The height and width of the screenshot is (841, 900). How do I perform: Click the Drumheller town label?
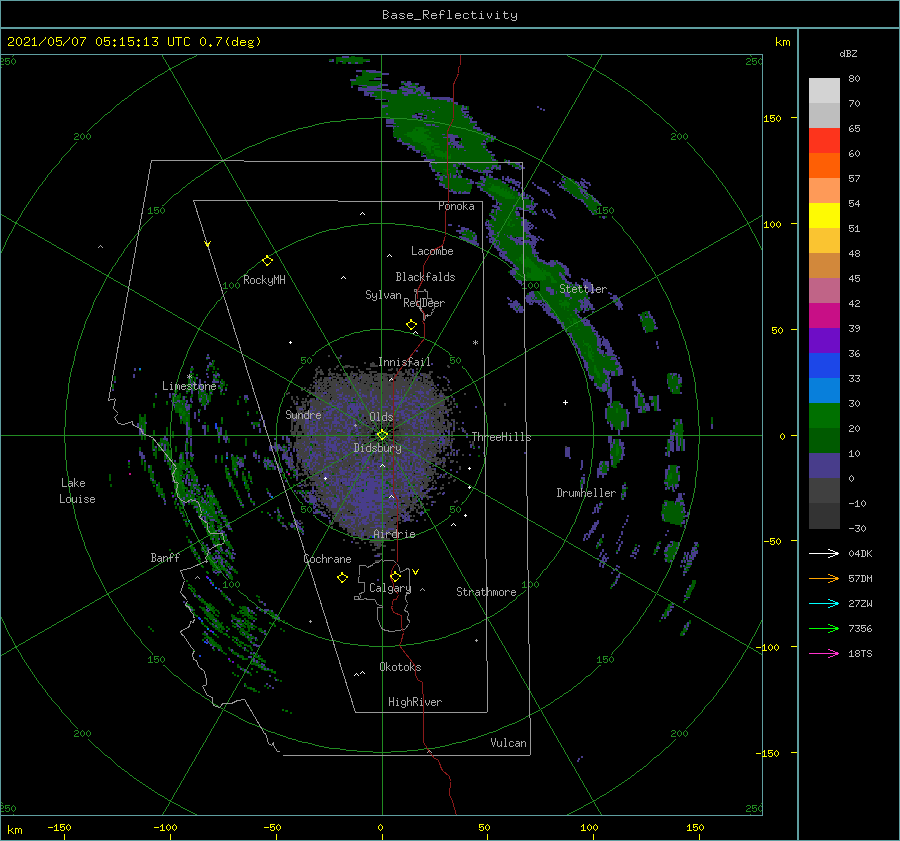tap(586, 493)
